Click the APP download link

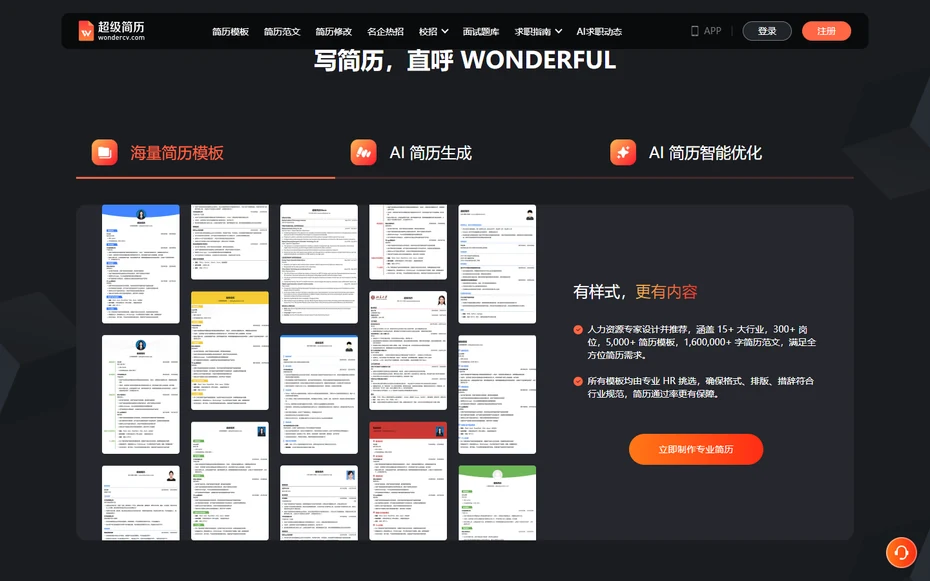click(706, 31)
